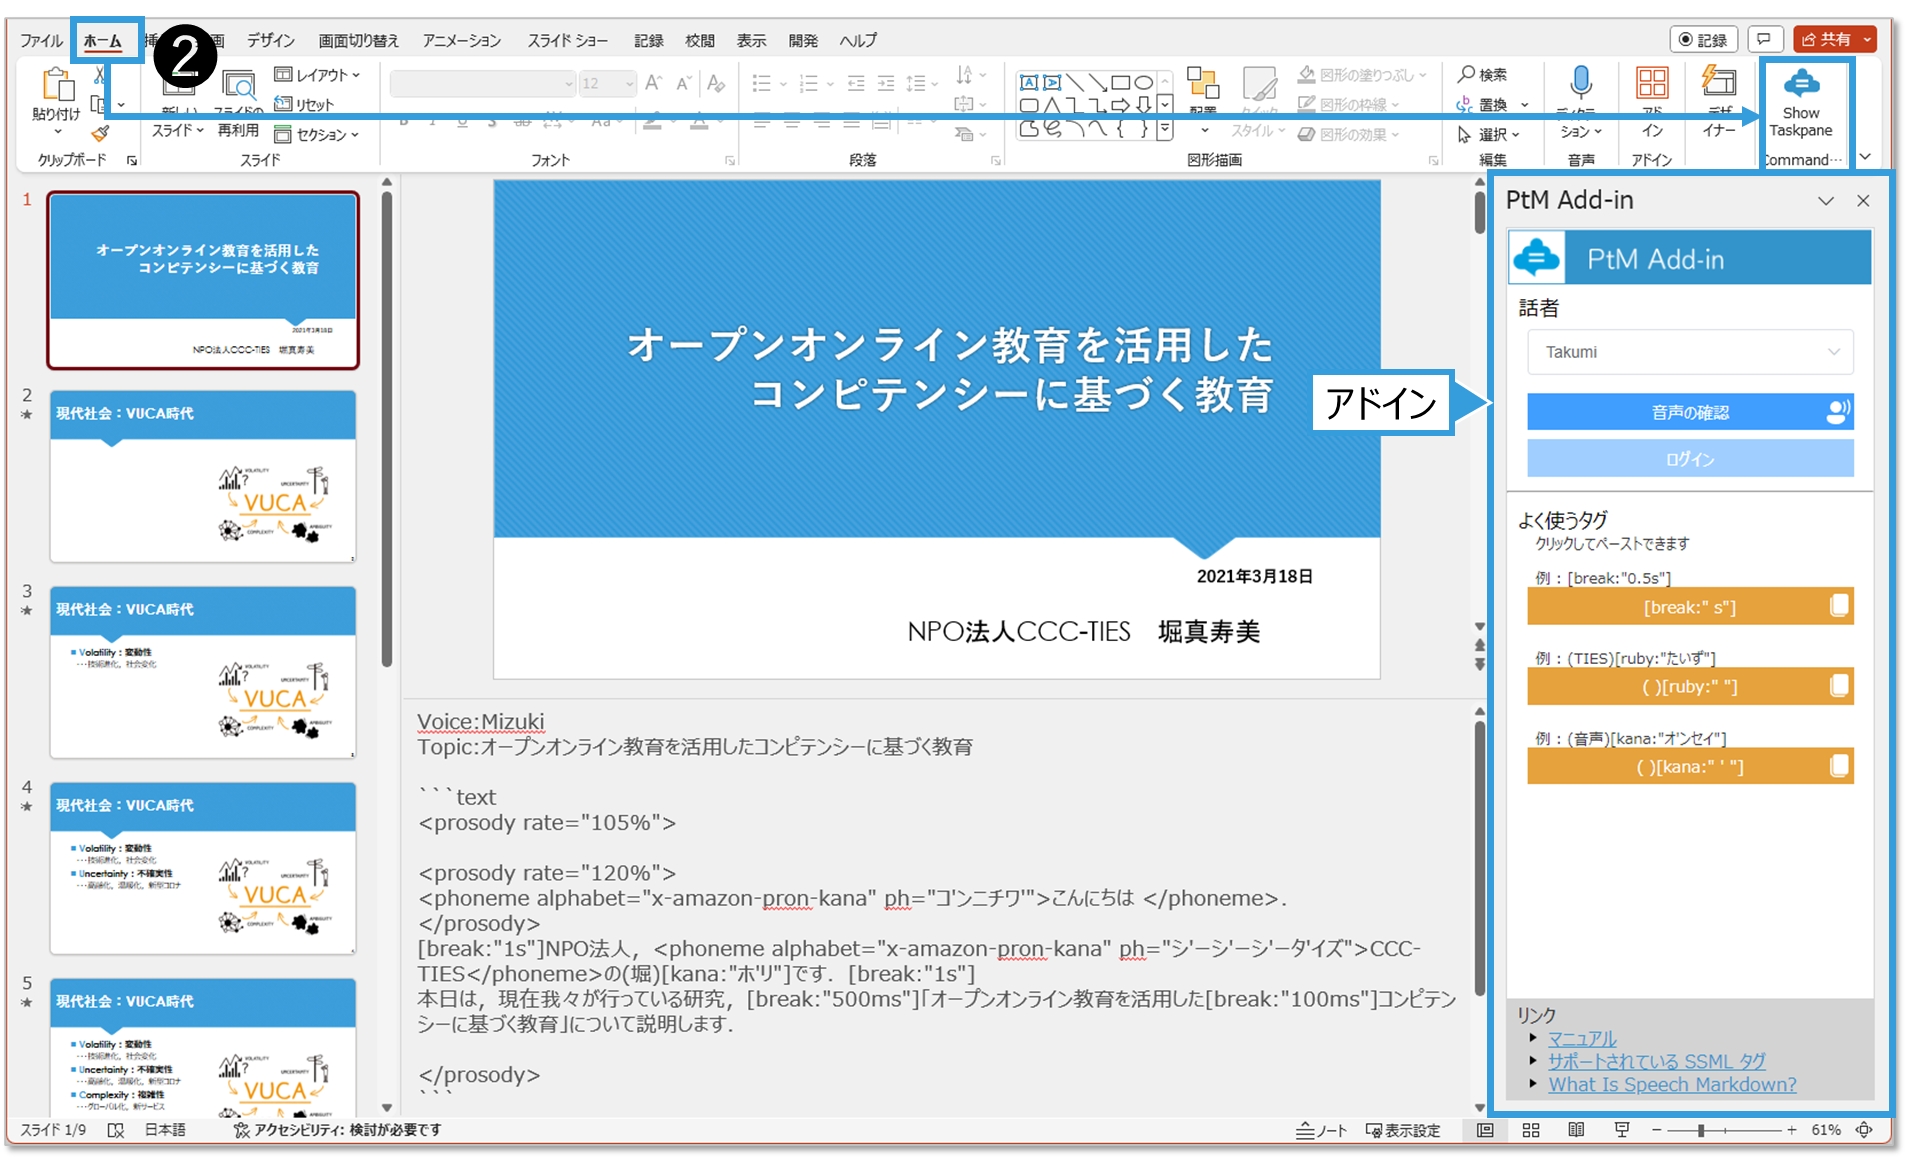Switch to the アニメーション tab
The width and height of the screenshot is (1907, 1159).
coord(461,41)
